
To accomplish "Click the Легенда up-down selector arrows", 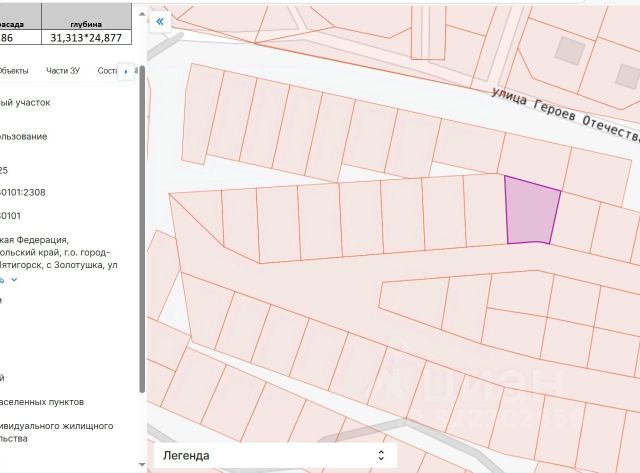I will click(381, 455).
